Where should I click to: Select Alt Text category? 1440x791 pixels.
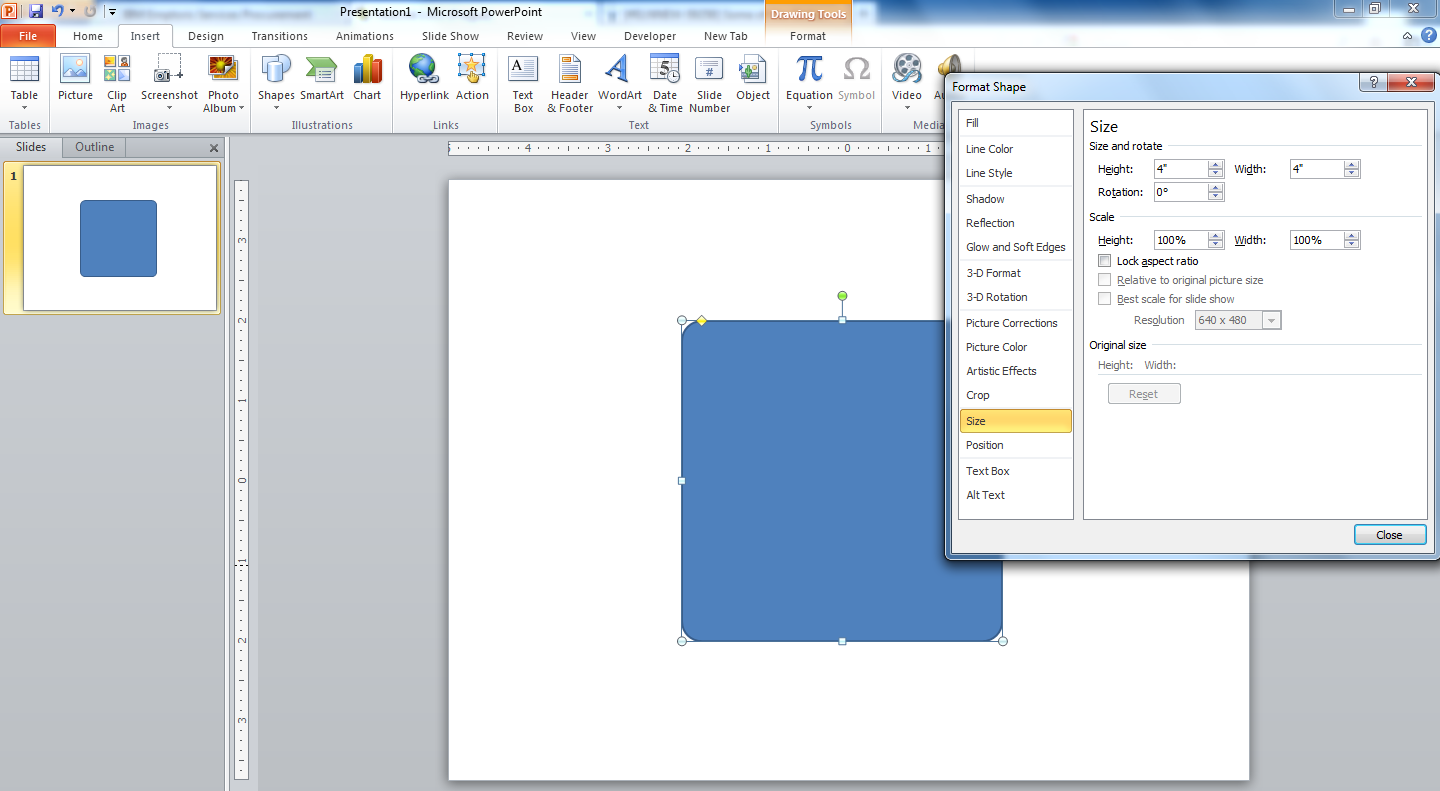1015,495
